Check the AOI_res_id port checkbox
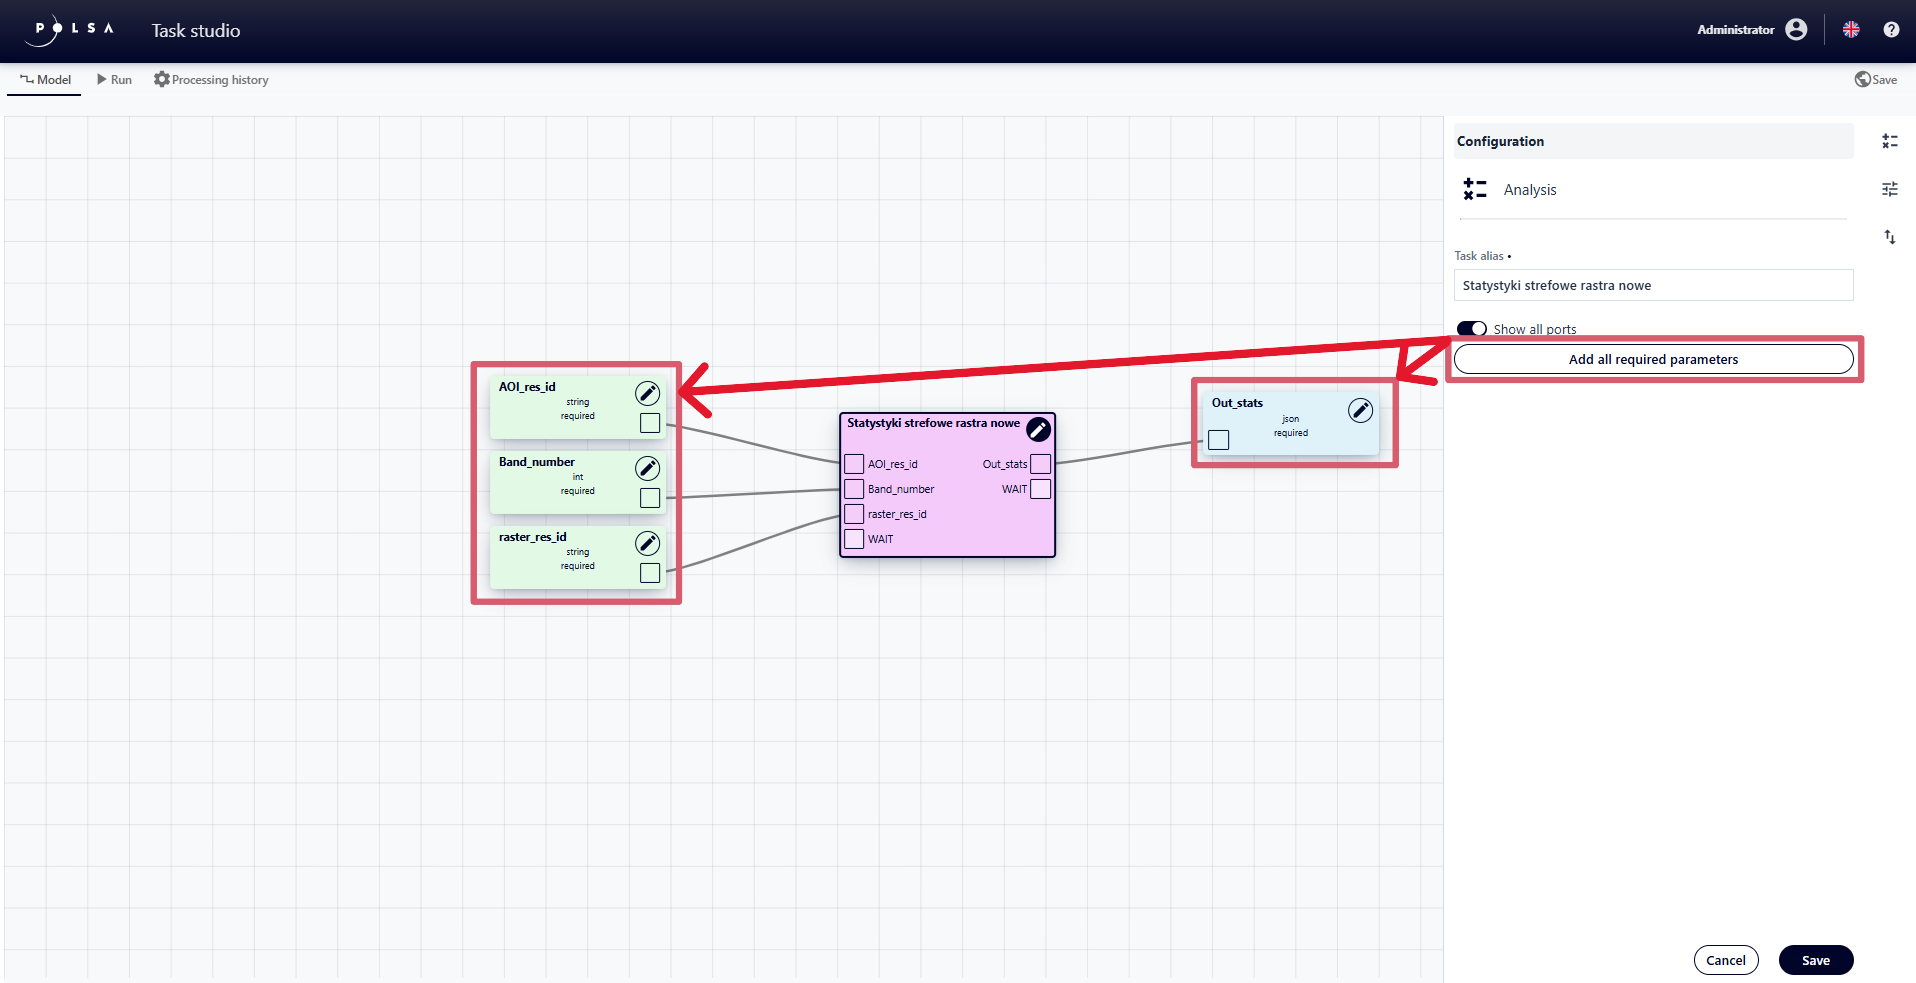 pyautogui.click(x=853, y=464)
